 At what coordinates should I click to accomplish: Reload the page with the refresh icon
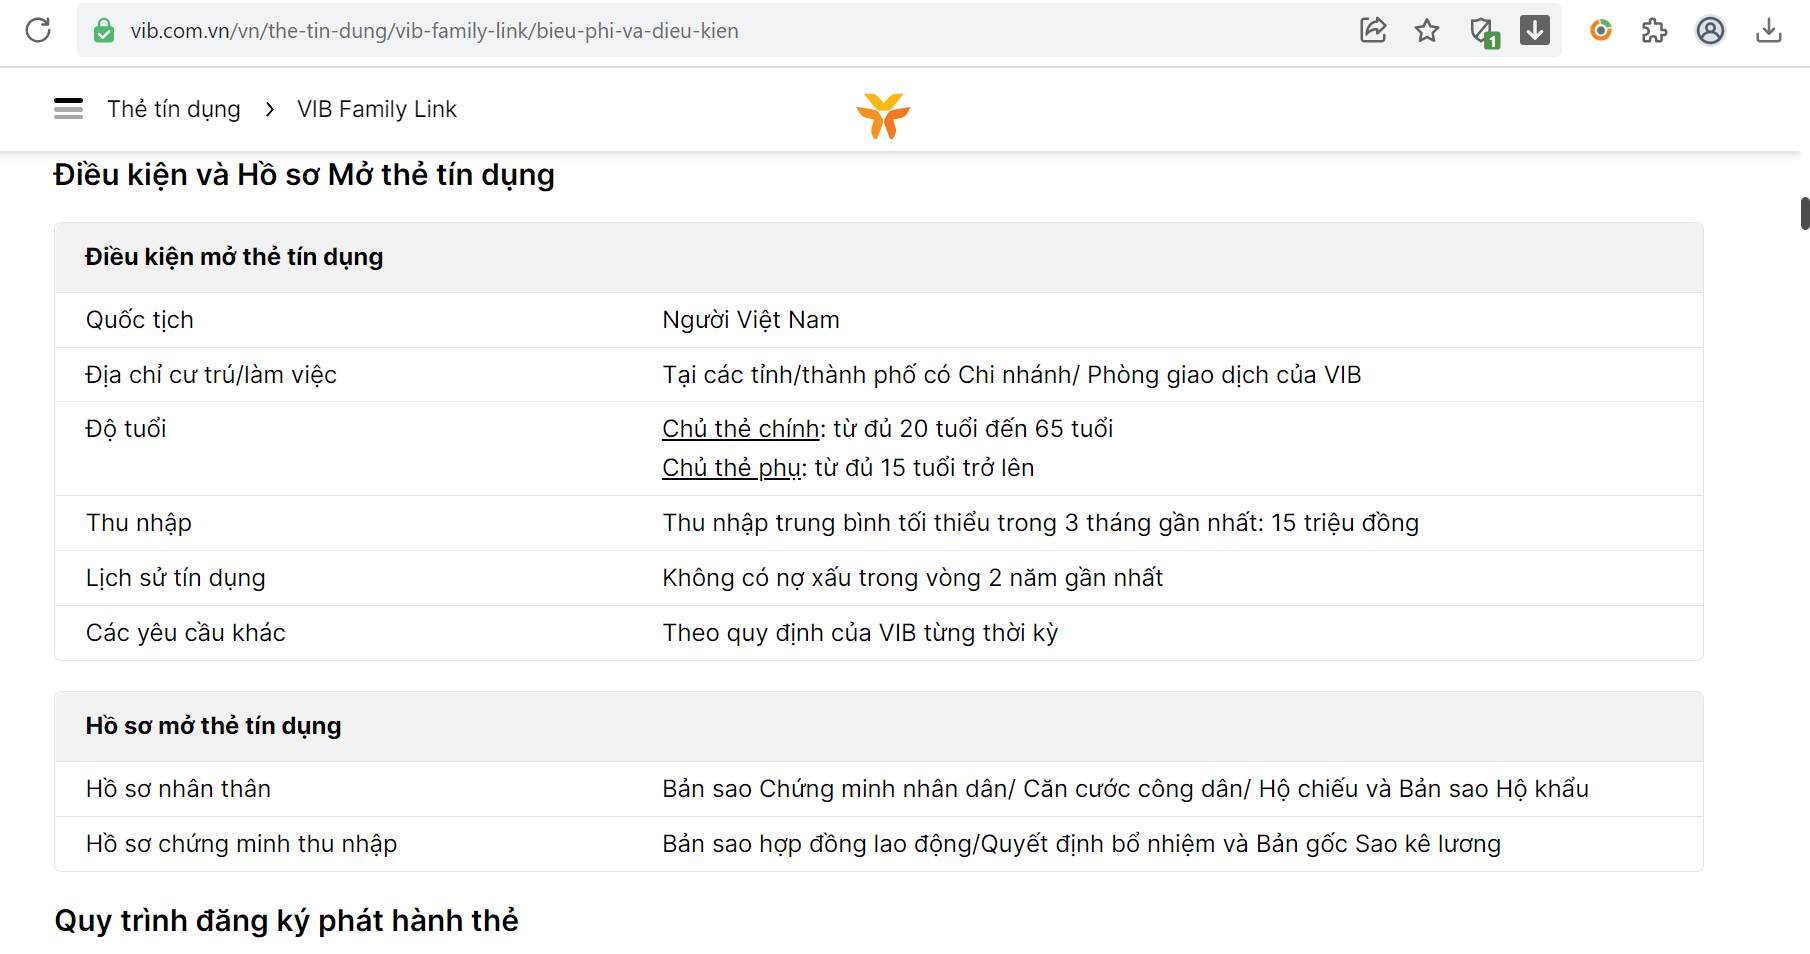click(x=38, y=30)
